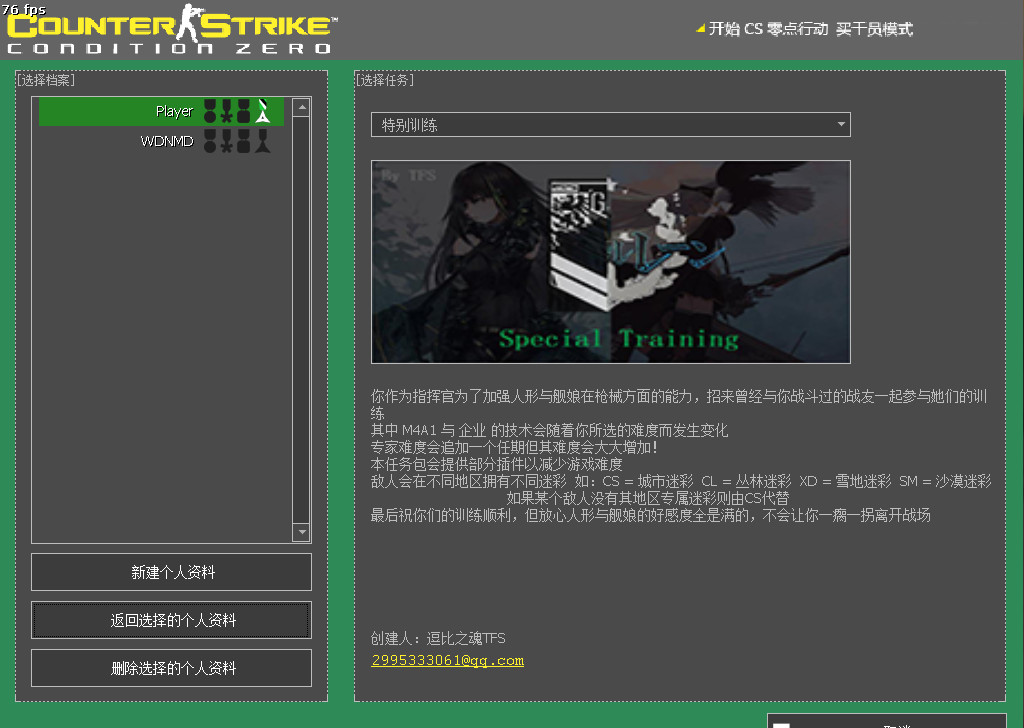
Task: Click the 开始 CS 零点行动 header title
Action: coord(811,29)
